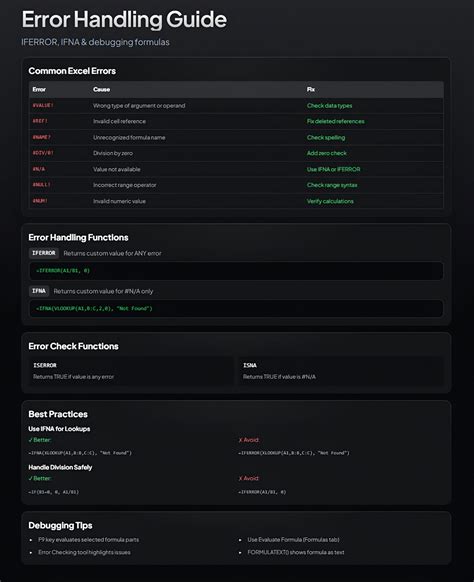Click the Check data types fix

[329, 105]
